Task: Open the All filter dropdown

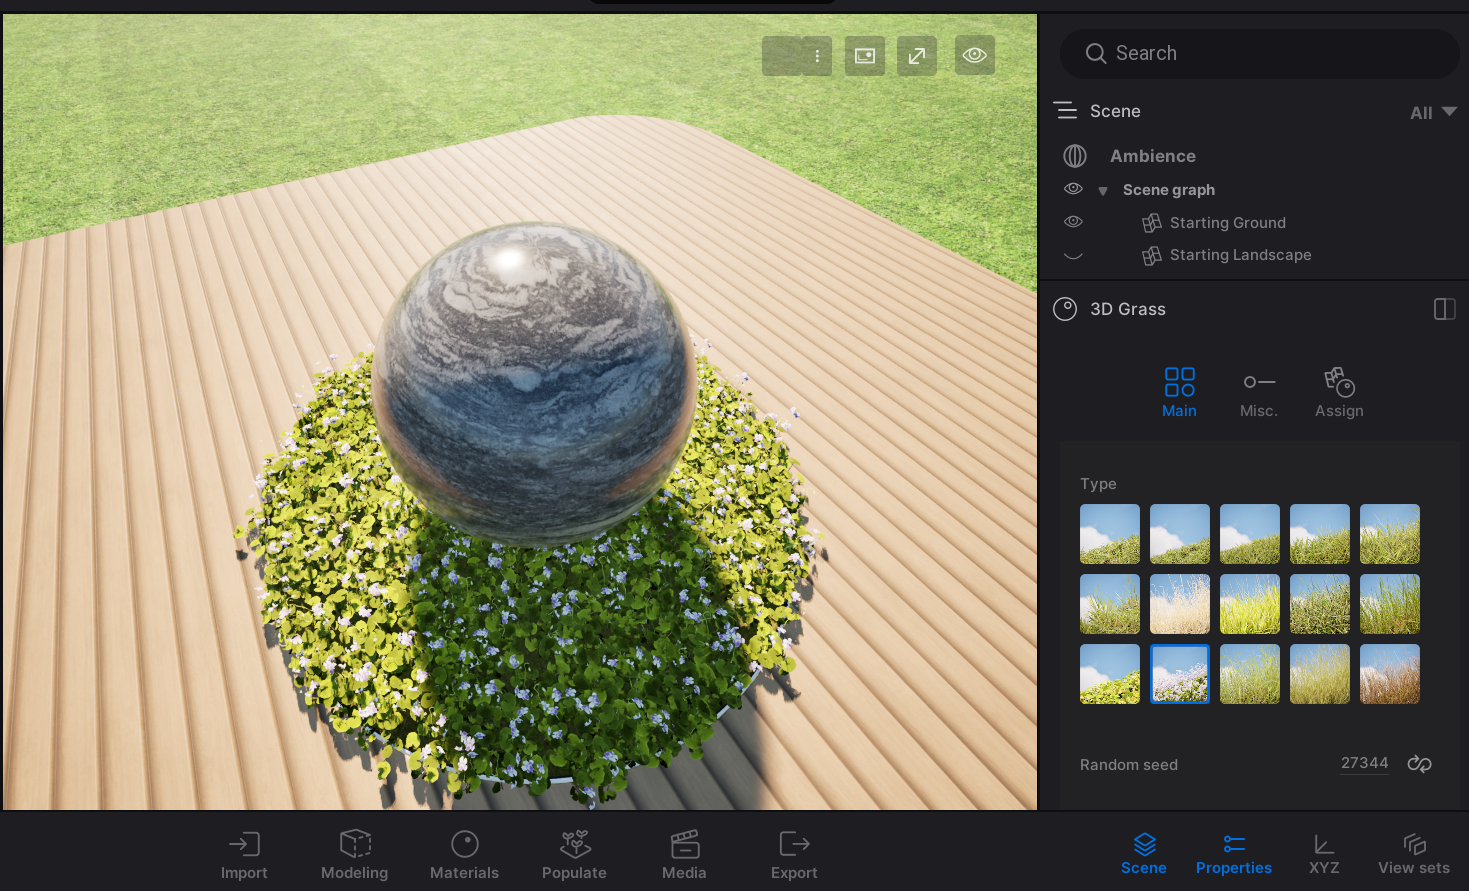Action: pyautogui.click(x=1433, y=112)
